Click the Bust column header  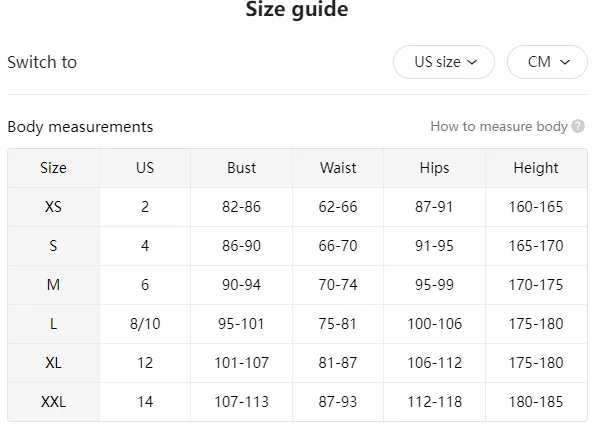point(241,168)
